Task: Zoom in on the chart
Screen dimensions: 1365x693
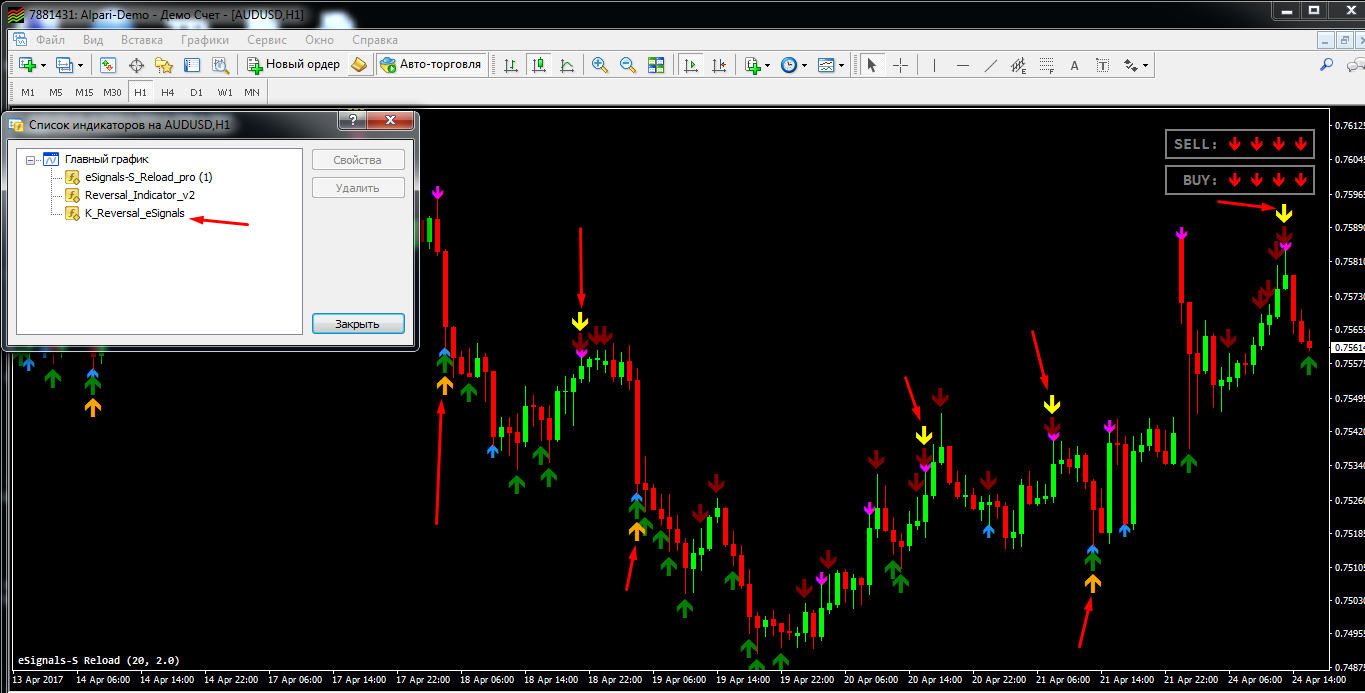Action: pyautogui.click(x=600, y=65)
